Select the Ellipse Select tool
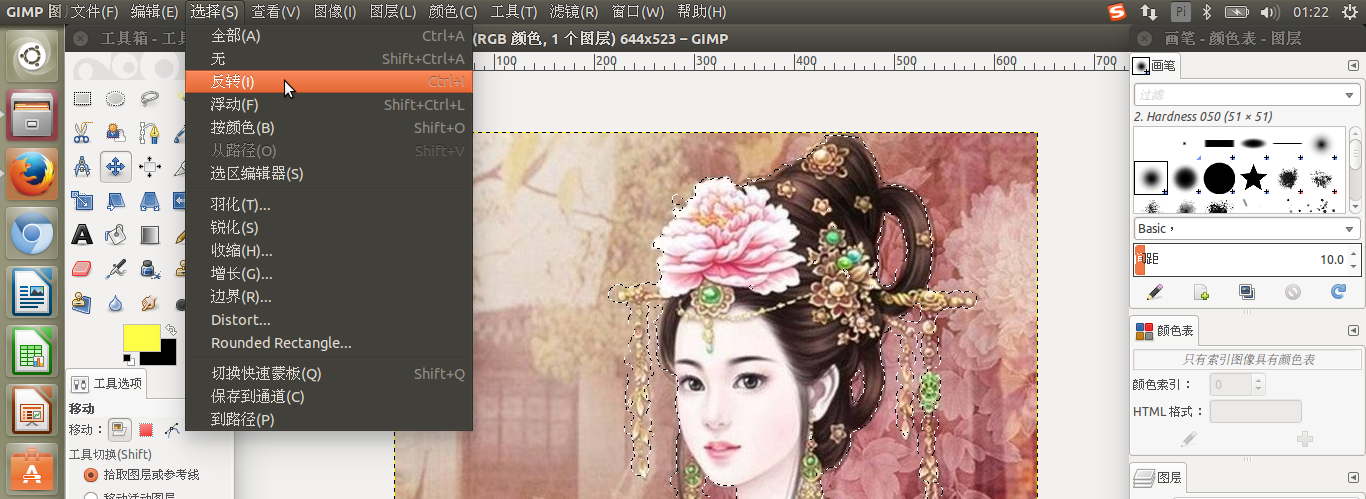The width and height of the screenshot is (1366, 499). tap(116, 98)
